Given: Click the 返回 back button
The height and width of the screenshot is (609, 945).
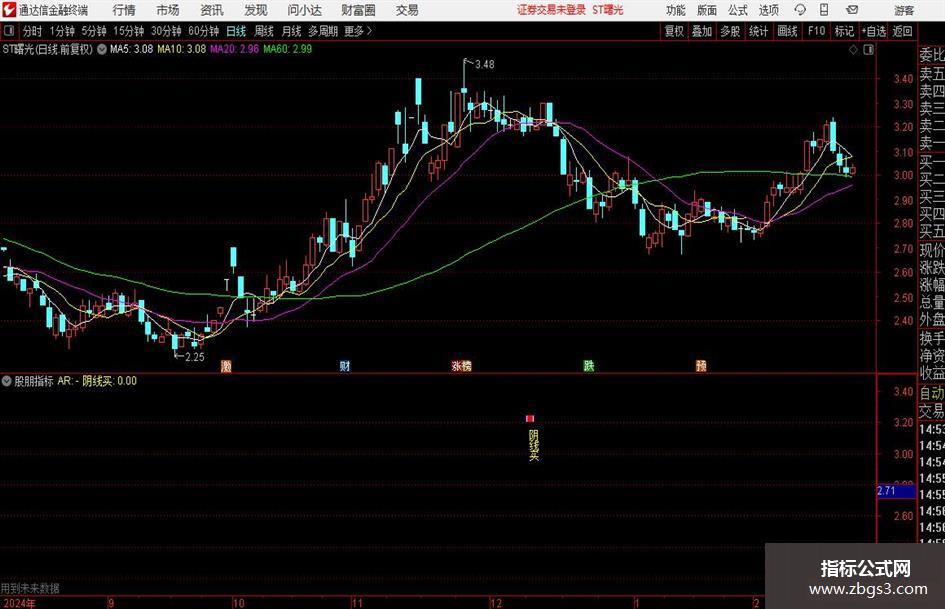Looking at the screenshot, I should pos(902,31).
